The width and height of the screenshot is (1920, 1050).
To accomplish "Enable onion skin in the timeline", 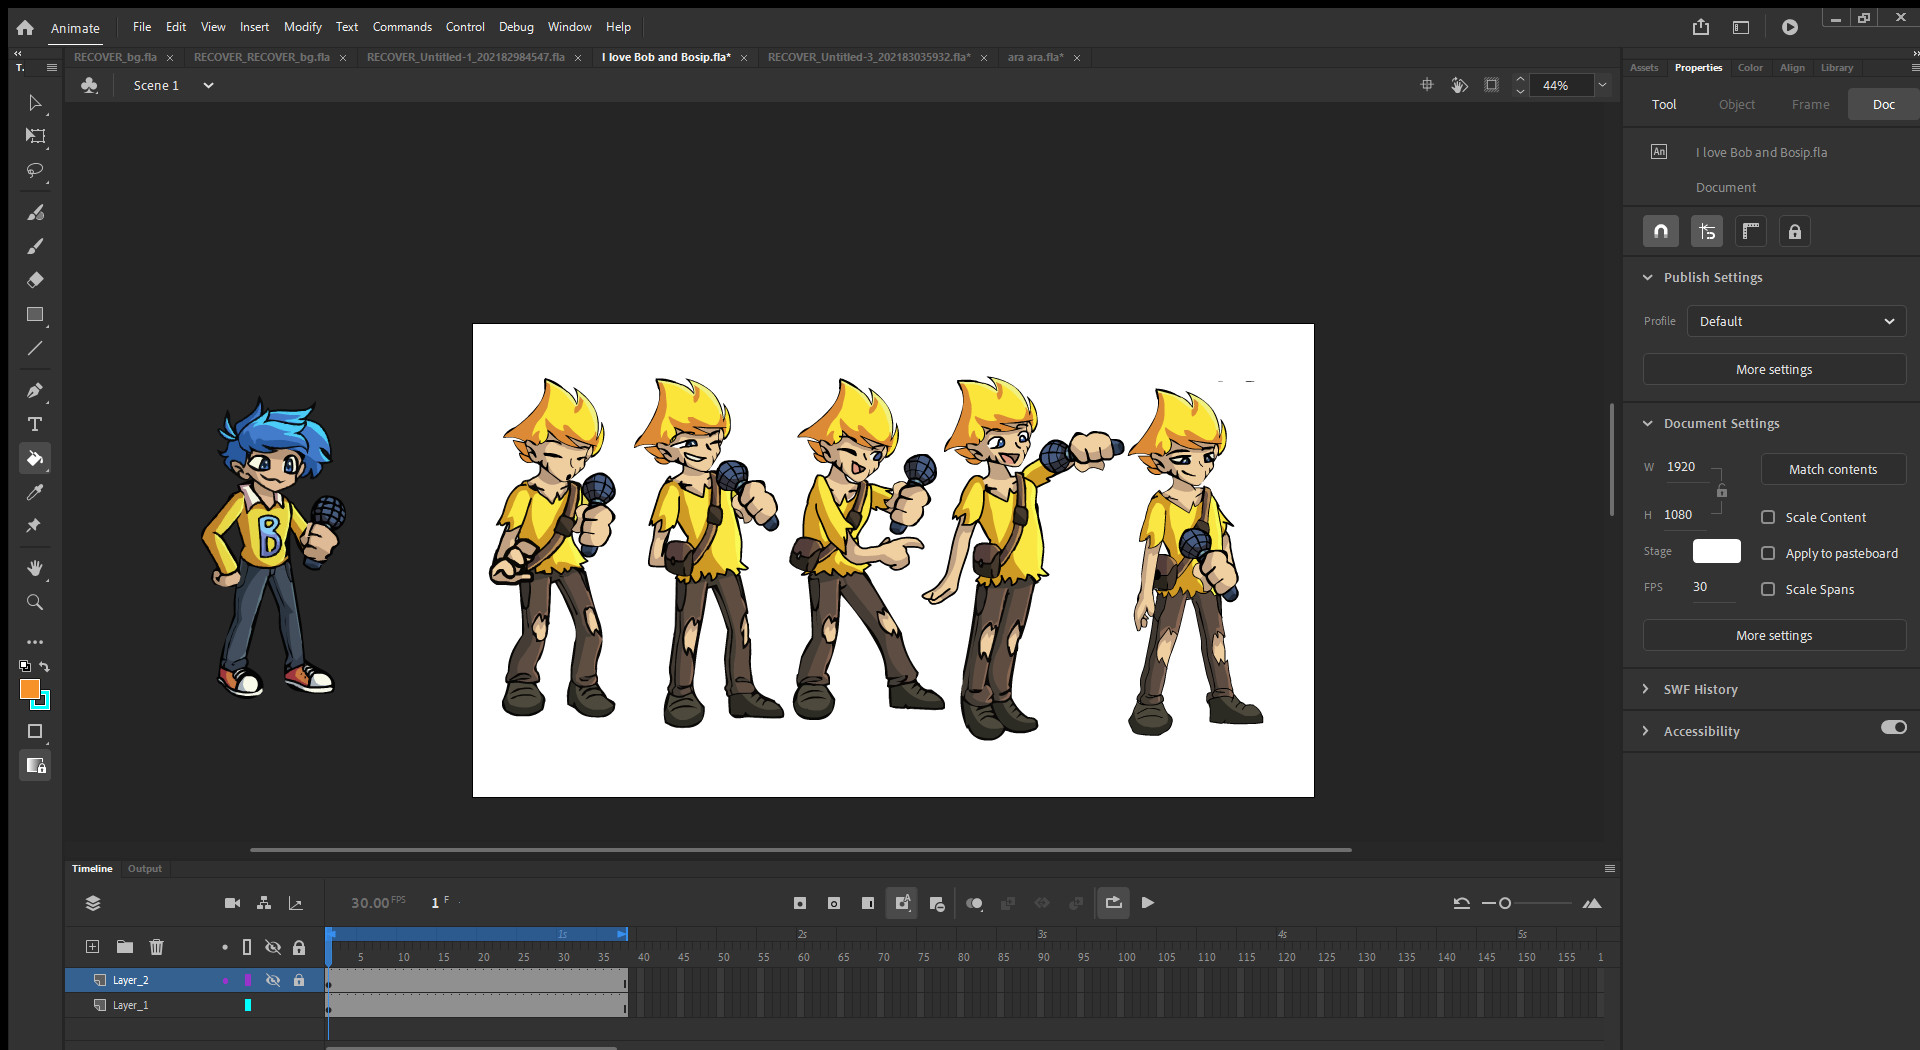I will [x=975, y=903].
